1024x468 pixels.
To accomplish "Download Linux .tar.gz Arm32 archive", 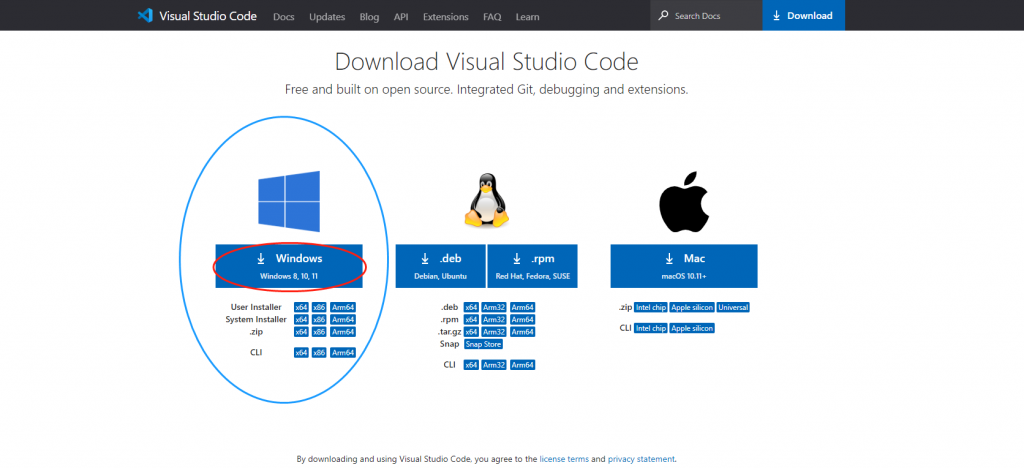I will 494,332.
